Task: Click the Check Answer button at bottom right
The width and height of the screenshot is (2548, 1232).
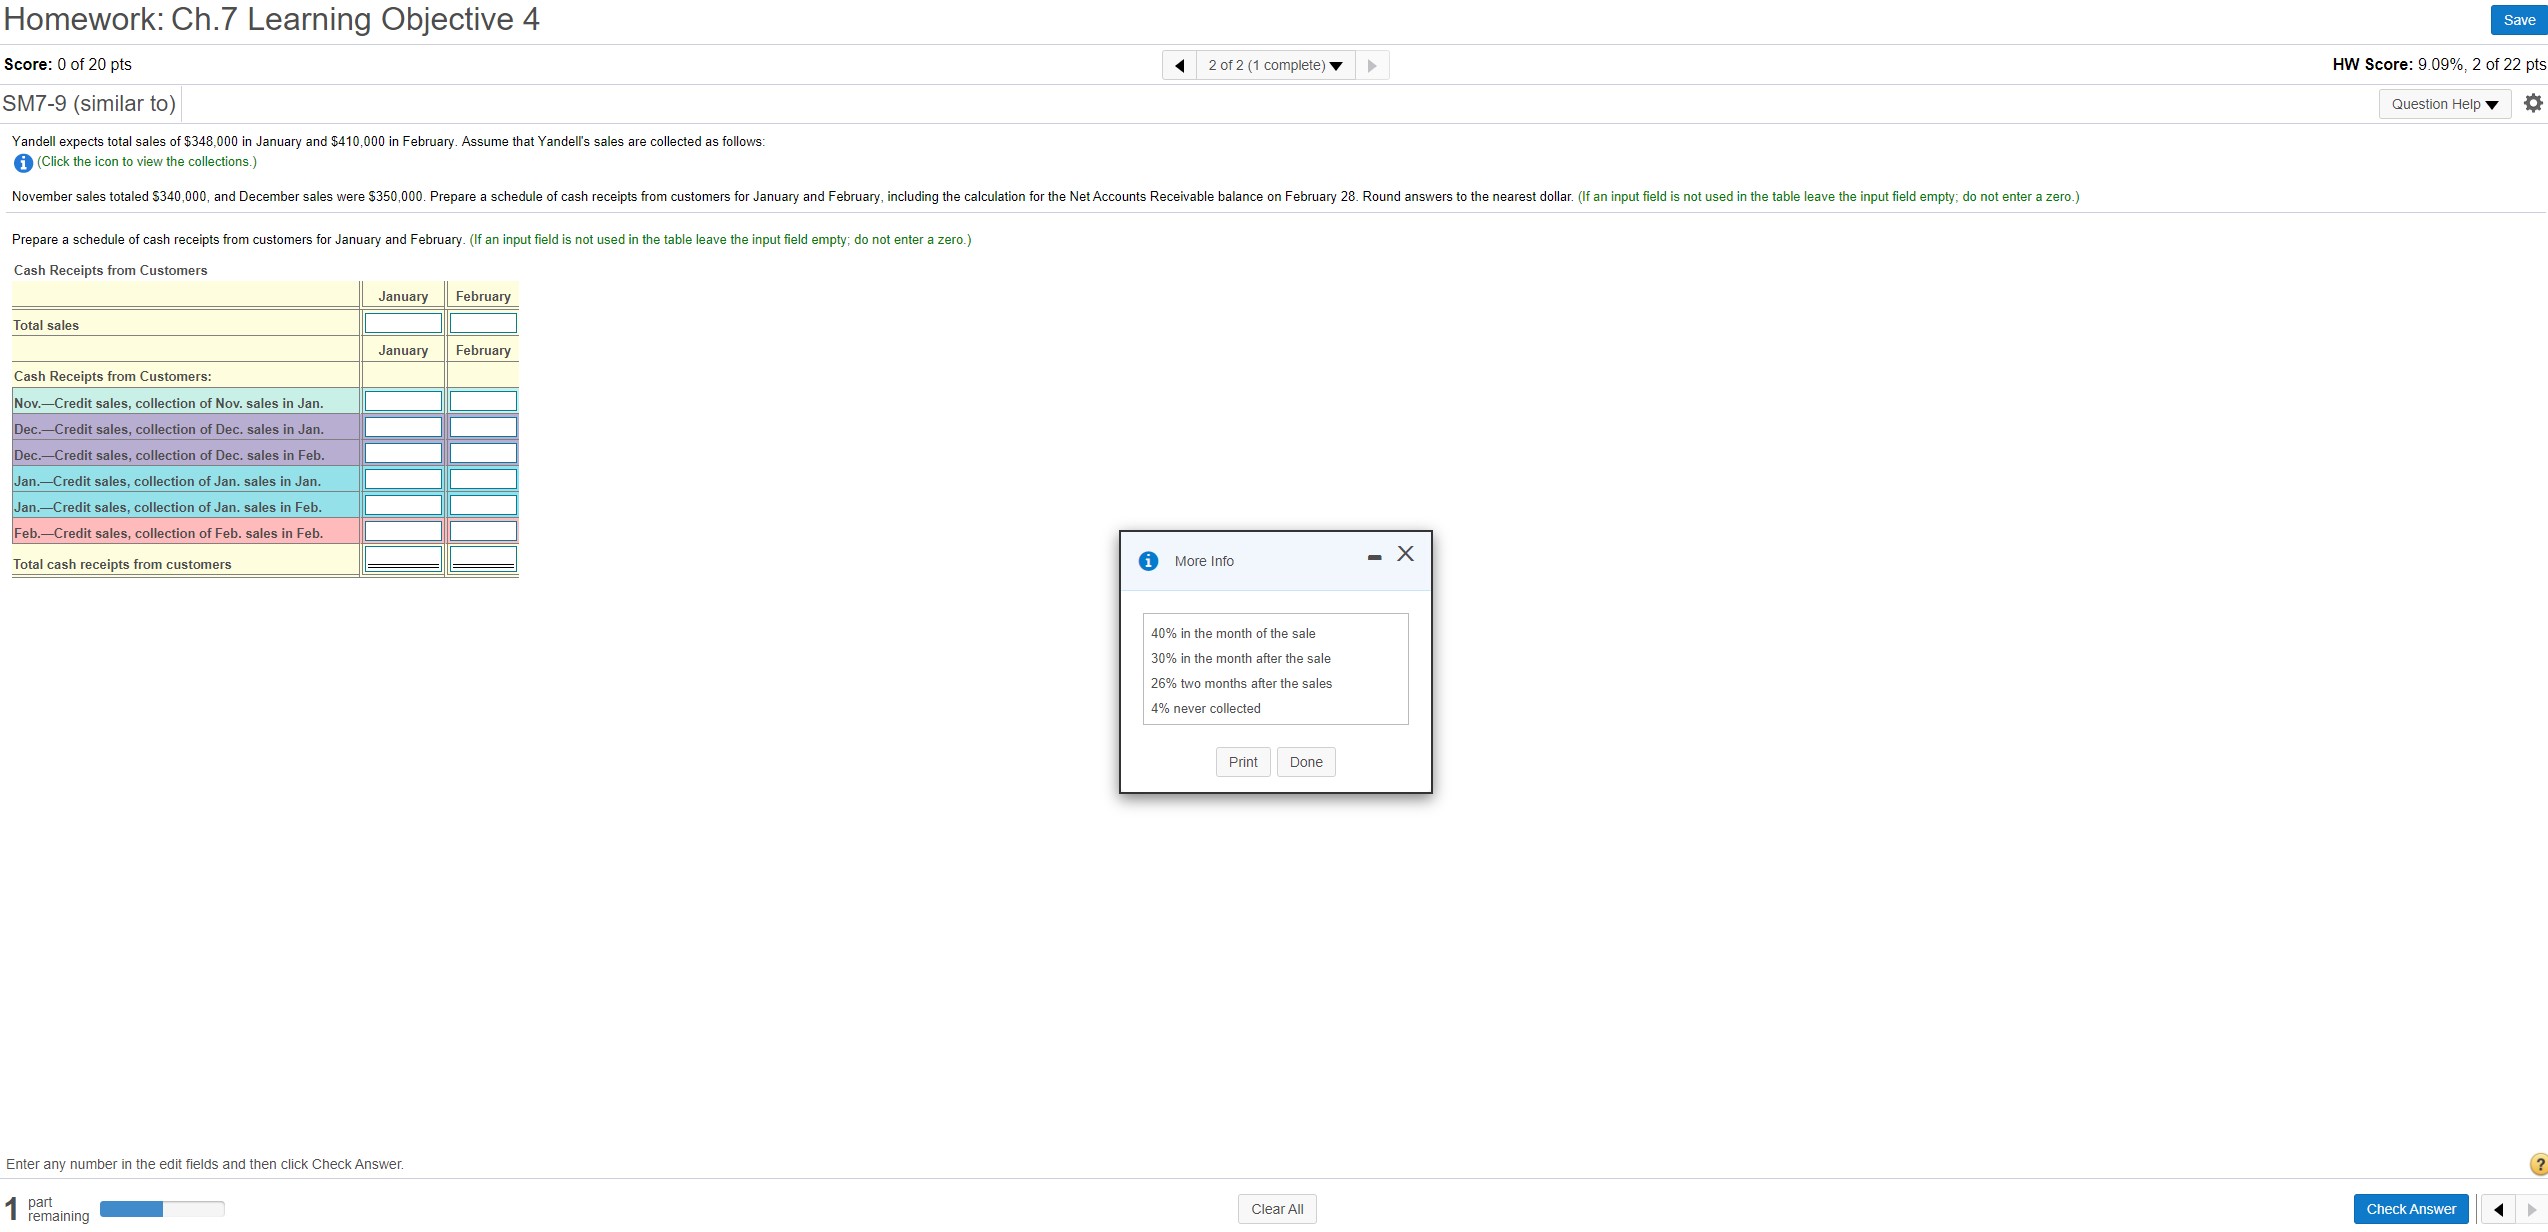Action: point(2412,1208)
